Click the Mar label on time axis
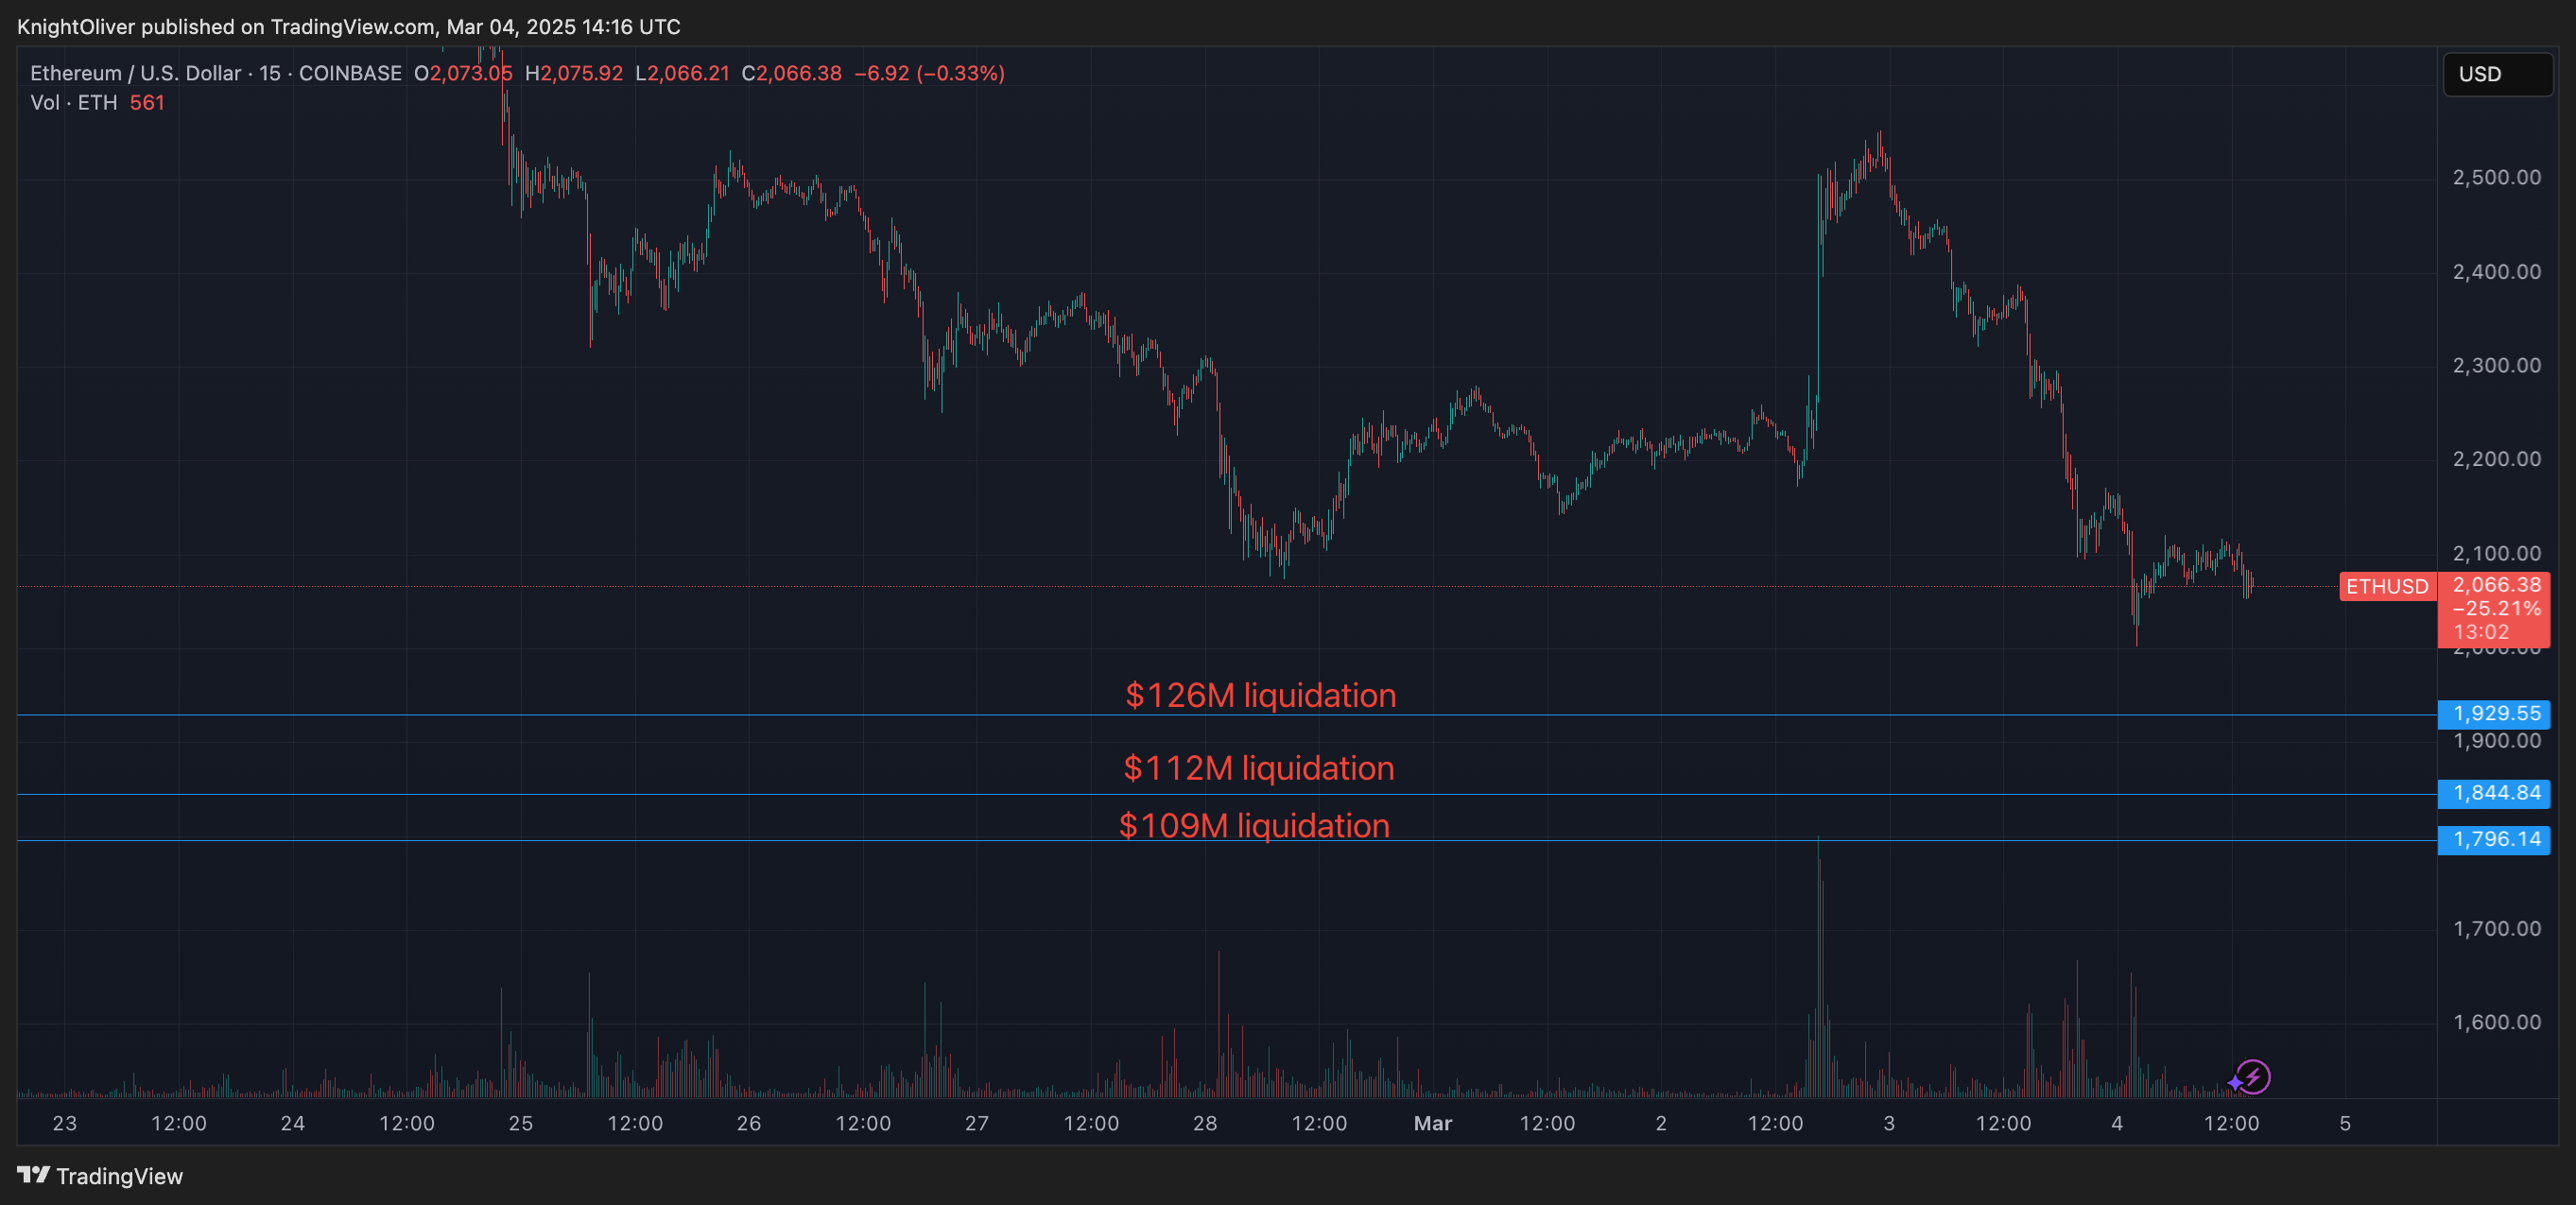 point(1432,1123)
